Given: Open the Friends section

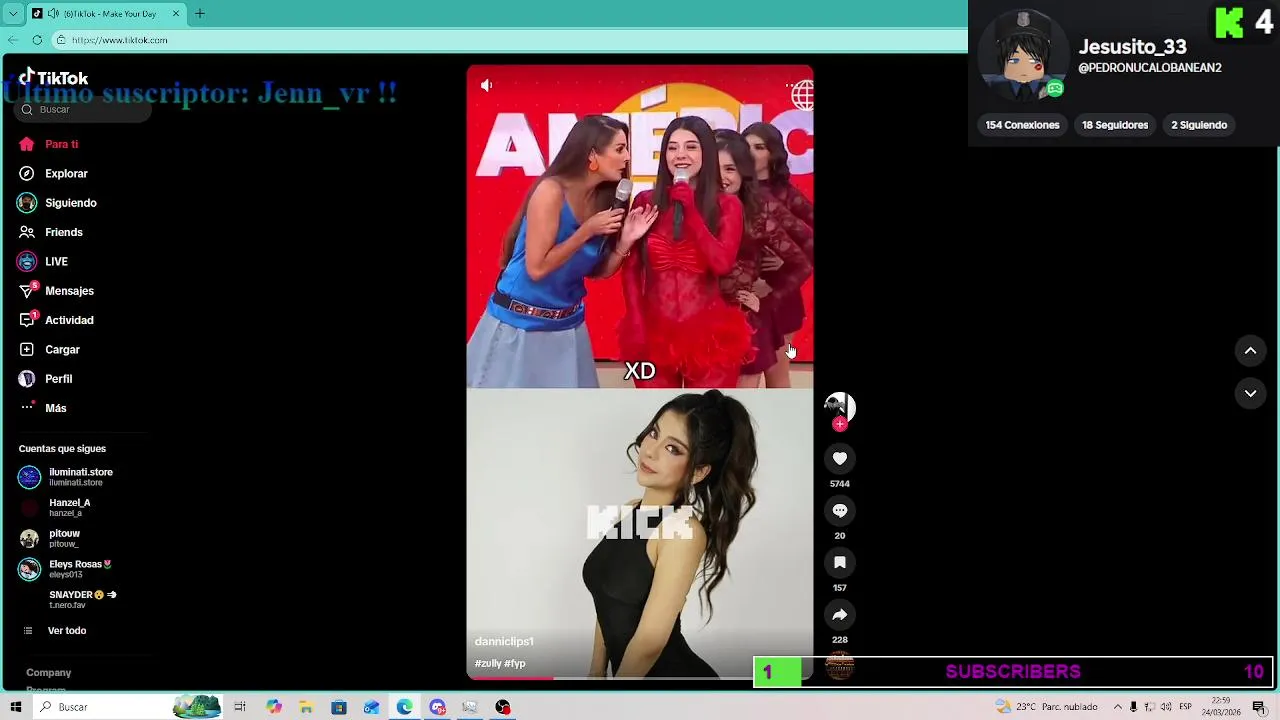Looking at the screenshot, I should coord(50,232).
